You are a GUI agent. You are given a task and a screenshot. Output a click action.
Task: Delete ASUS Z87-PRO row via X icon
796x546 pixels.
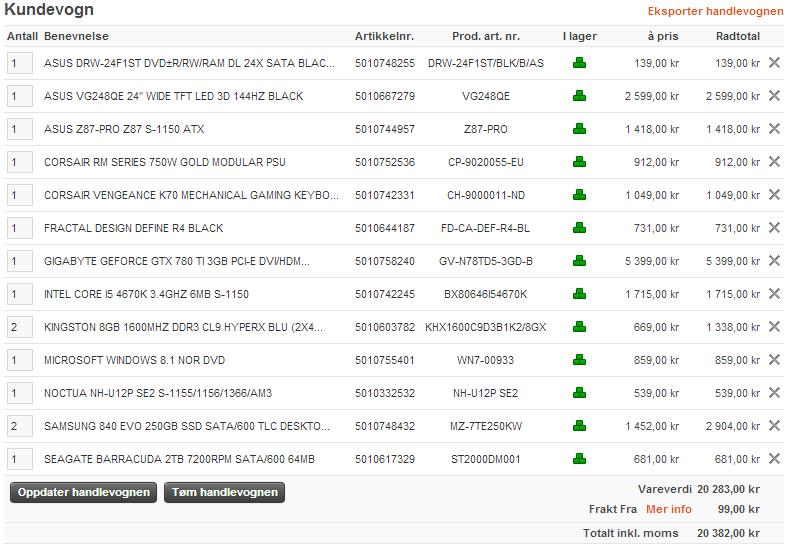click(x=774, y=128)
